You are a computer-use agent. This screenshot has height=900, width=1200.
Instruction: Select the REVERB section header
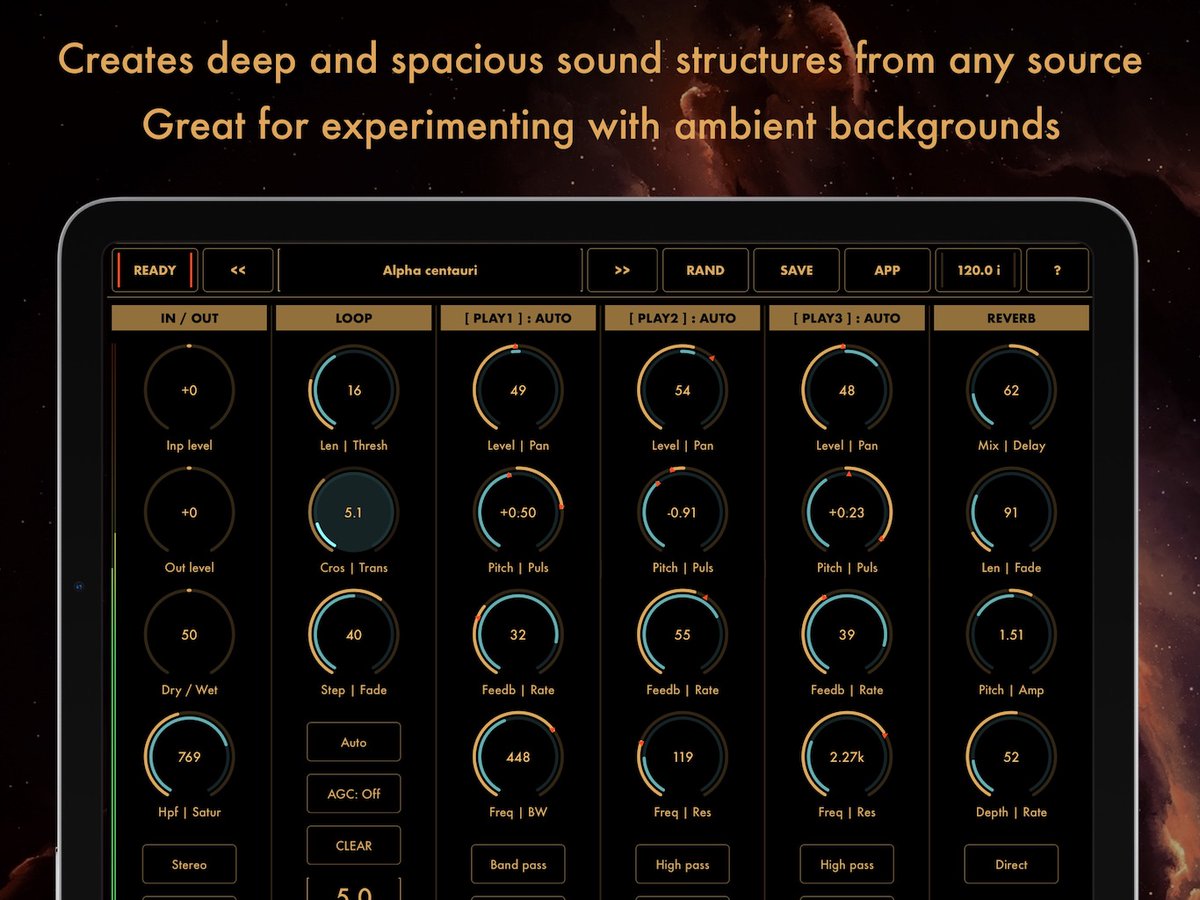(1010, 317)
